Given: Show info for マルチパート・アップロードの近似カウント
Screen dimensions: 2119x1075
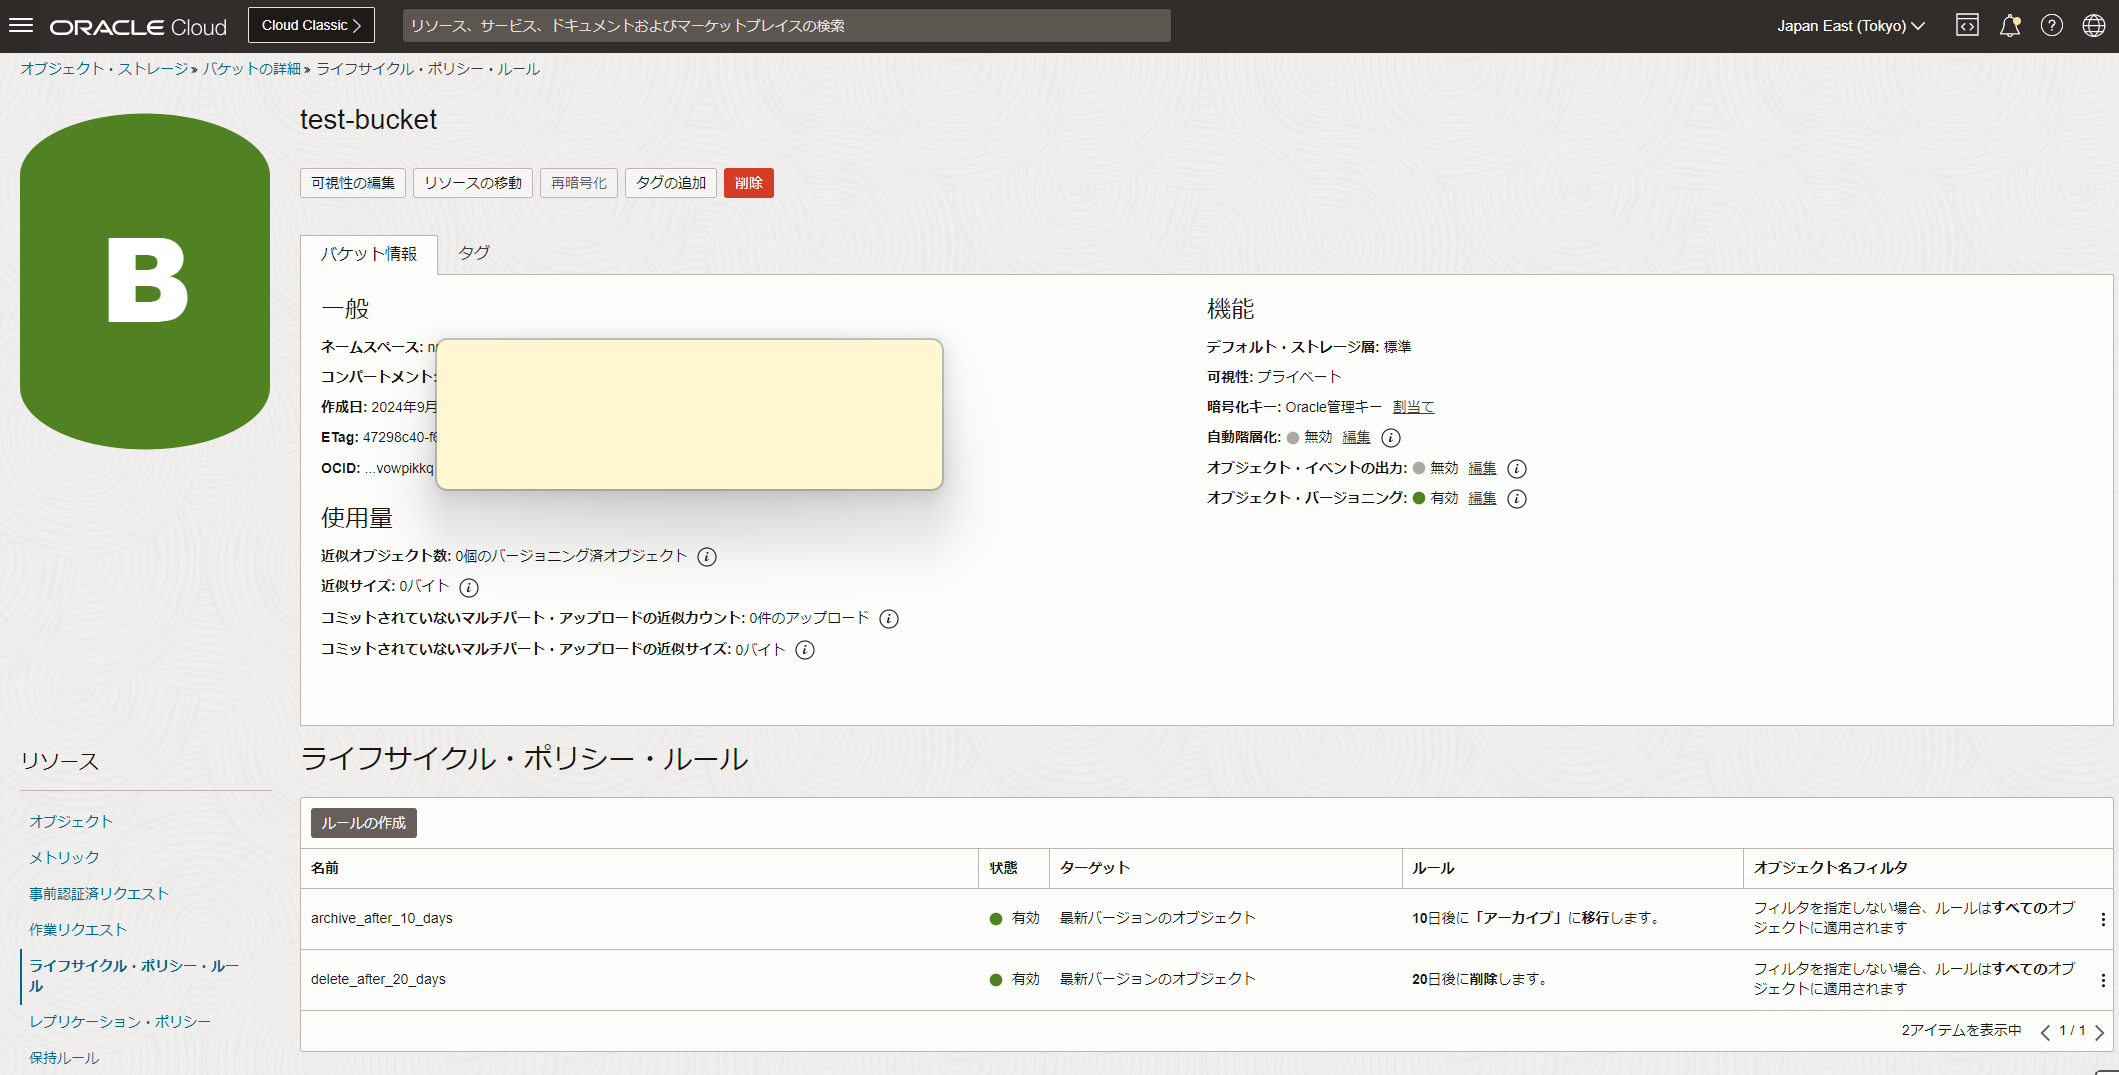Looking at the screenshot, I should click(x=889, y=619).
